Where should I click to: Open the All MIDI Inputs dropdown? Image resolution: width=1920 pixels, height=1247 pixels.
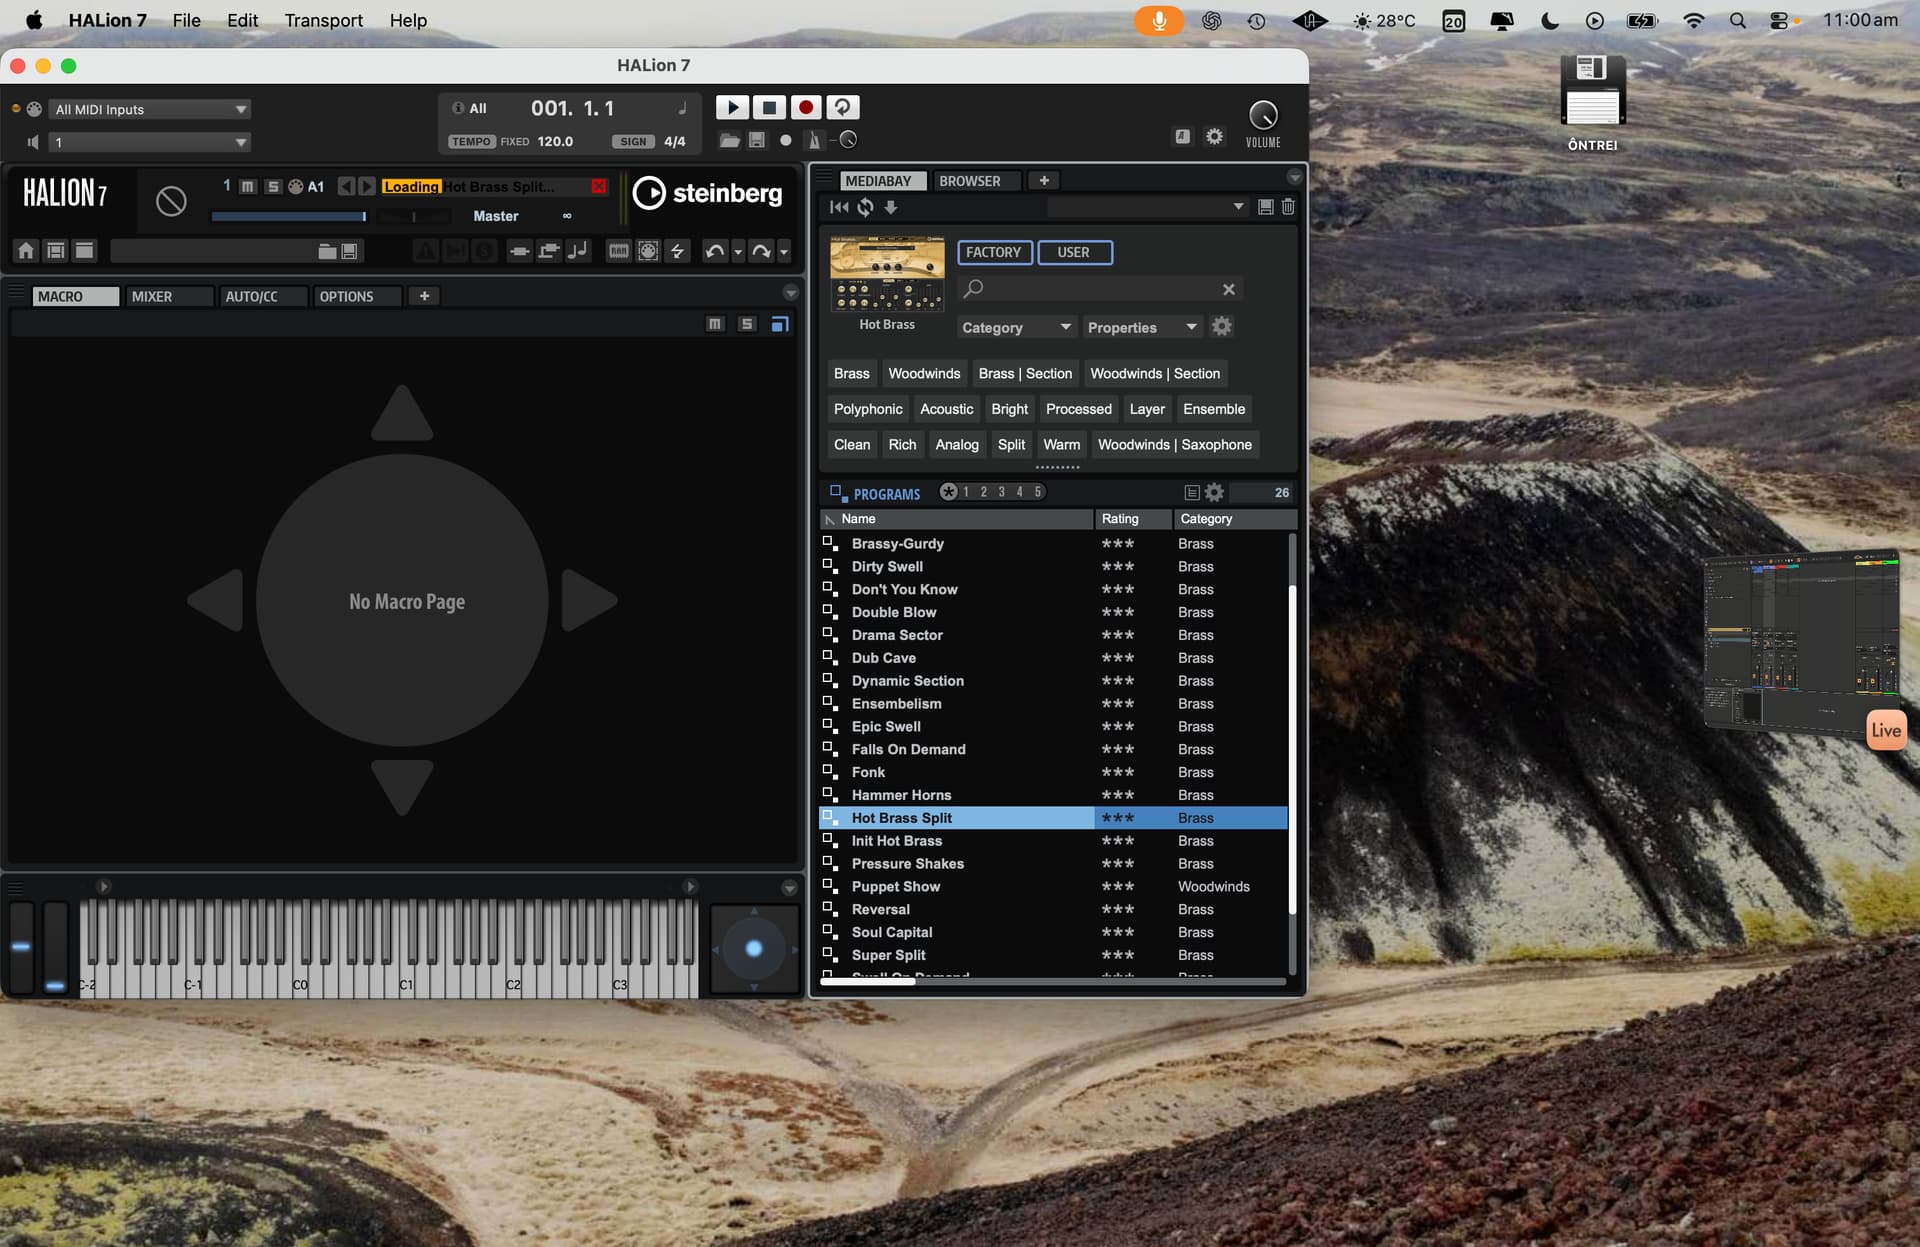click(150, 109)
